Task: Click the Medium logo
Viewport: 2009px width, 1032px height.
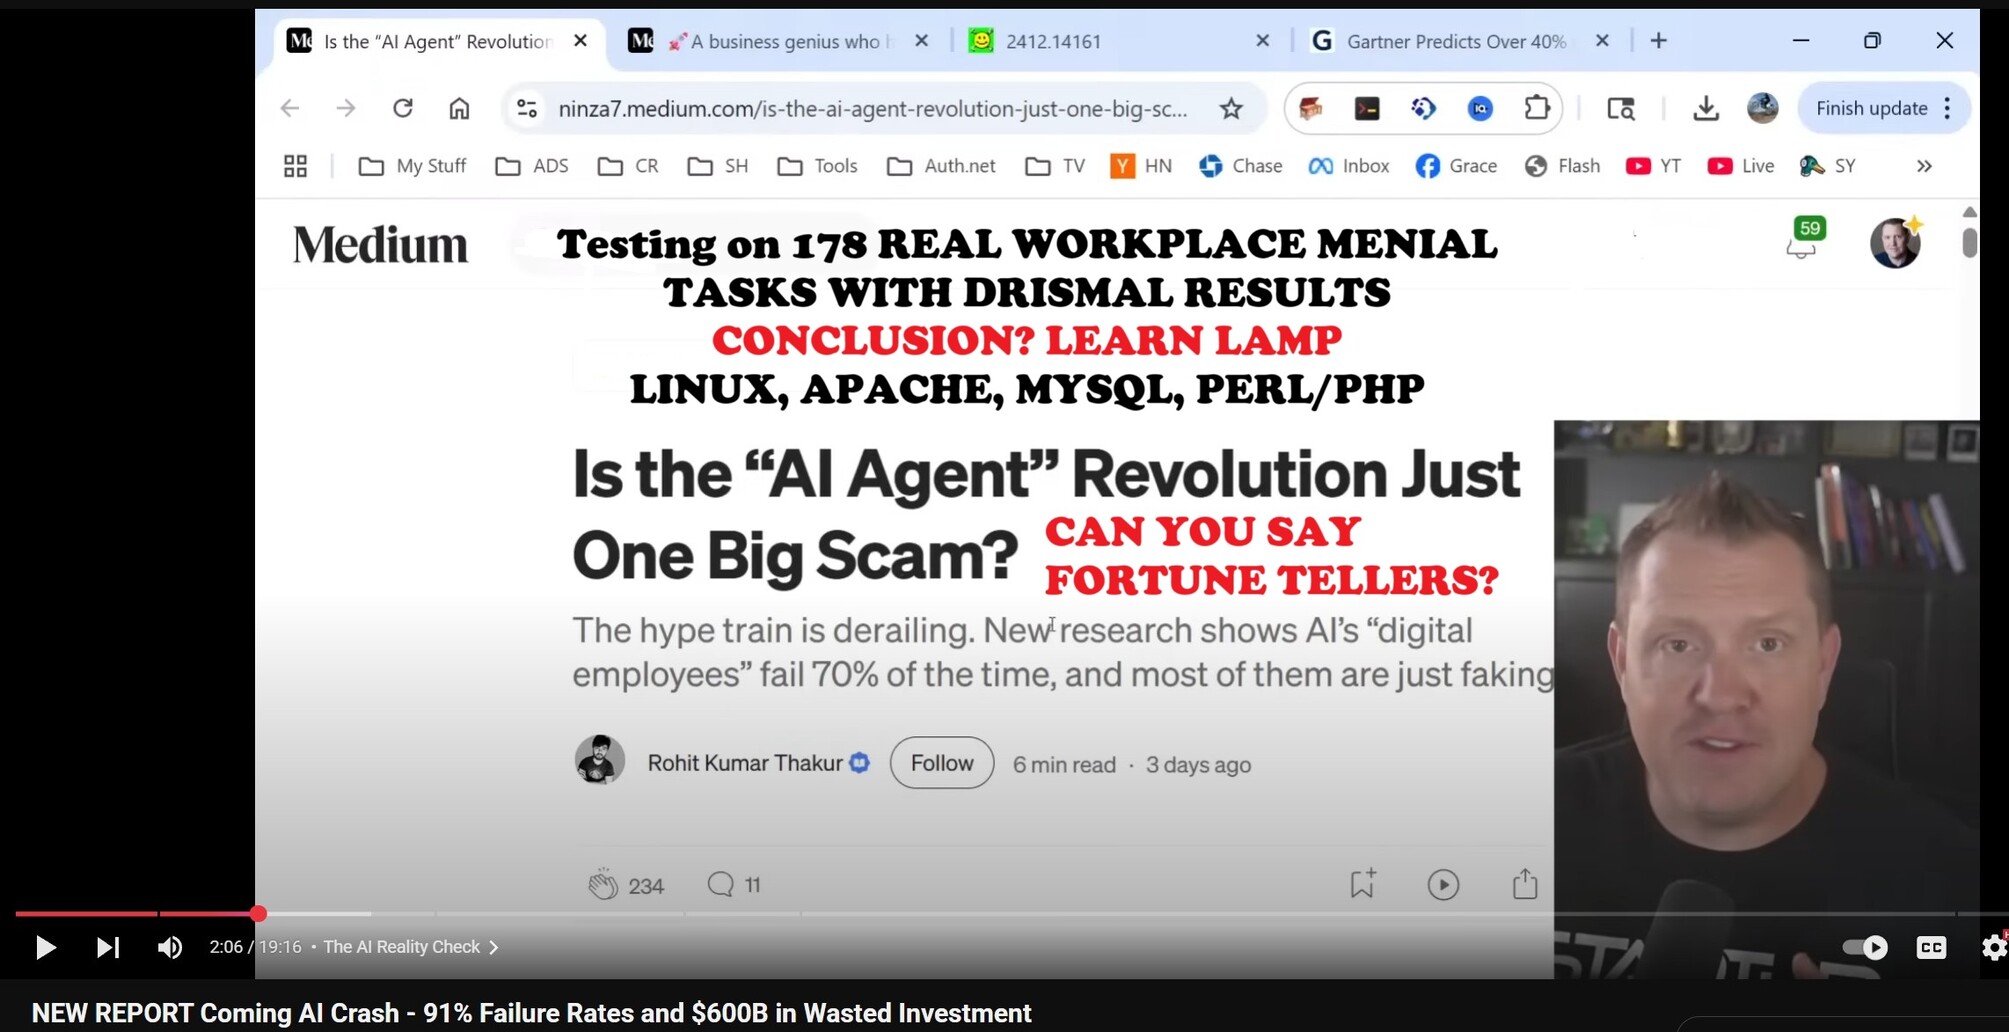Action: click(380, 245)
